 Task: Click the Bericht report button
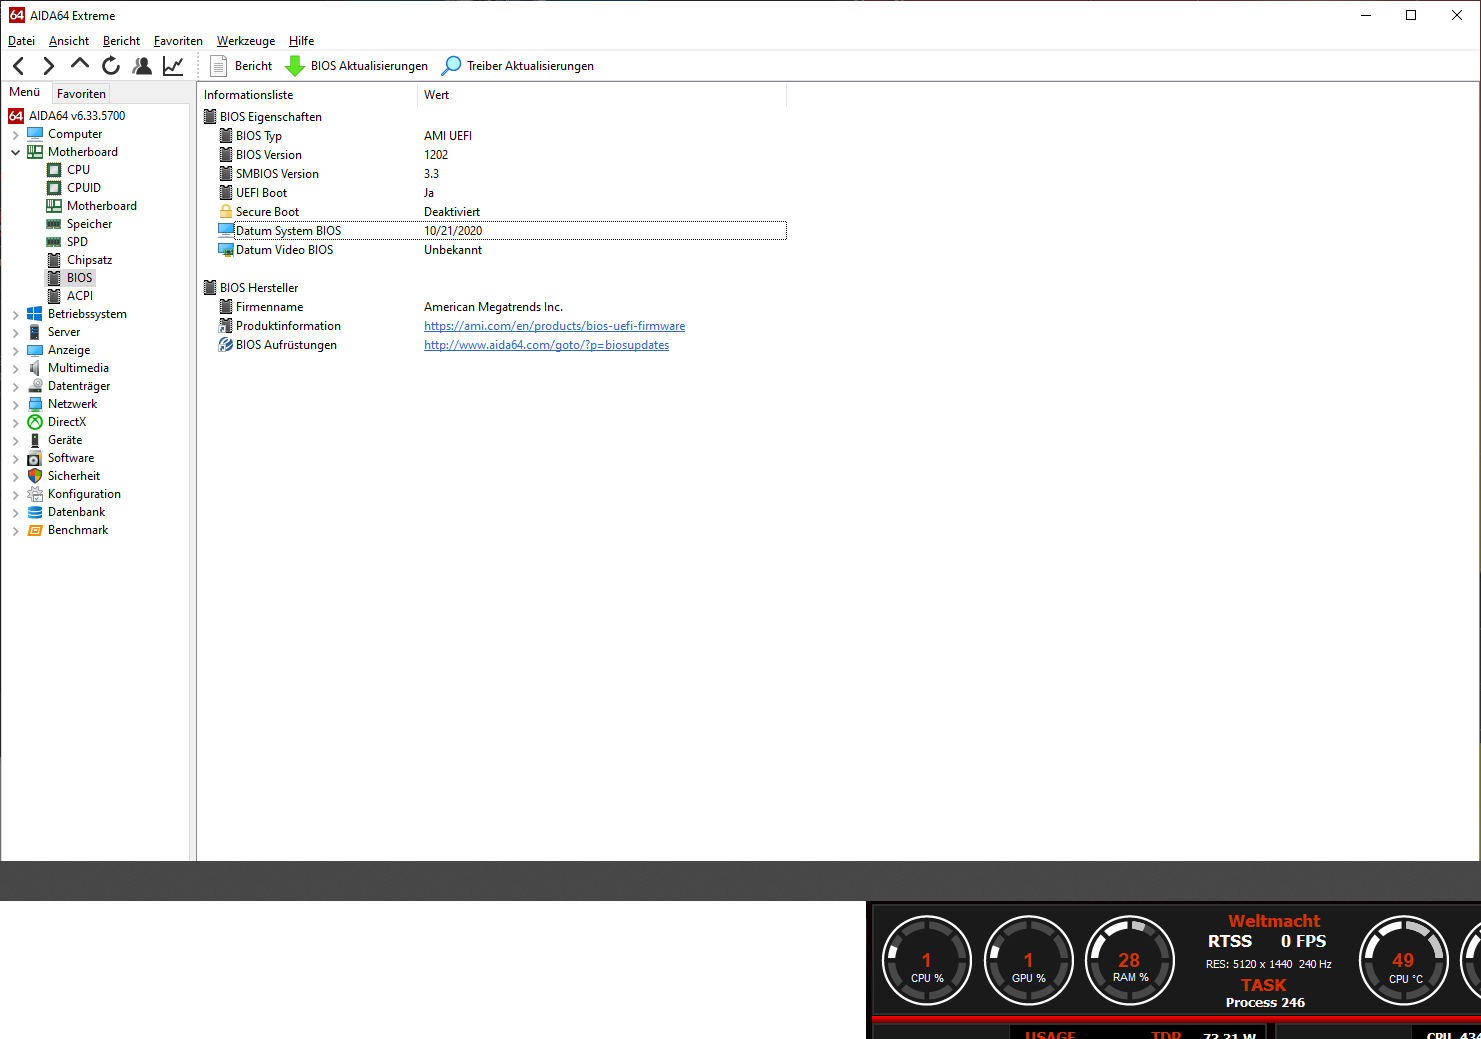241,66
